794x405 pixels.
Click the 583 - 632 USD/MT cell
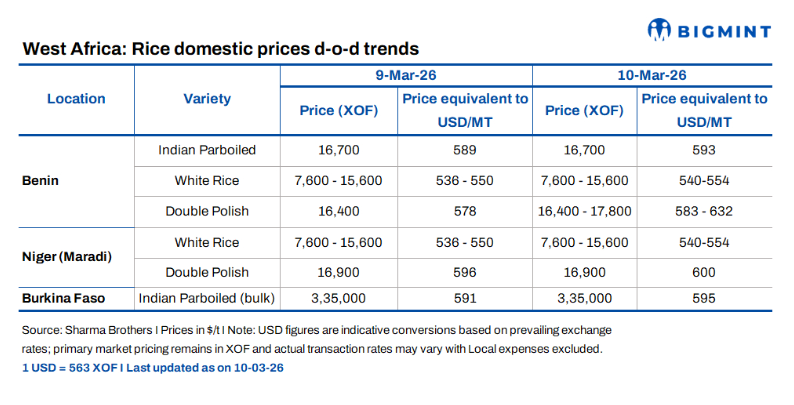pos(704,212)
